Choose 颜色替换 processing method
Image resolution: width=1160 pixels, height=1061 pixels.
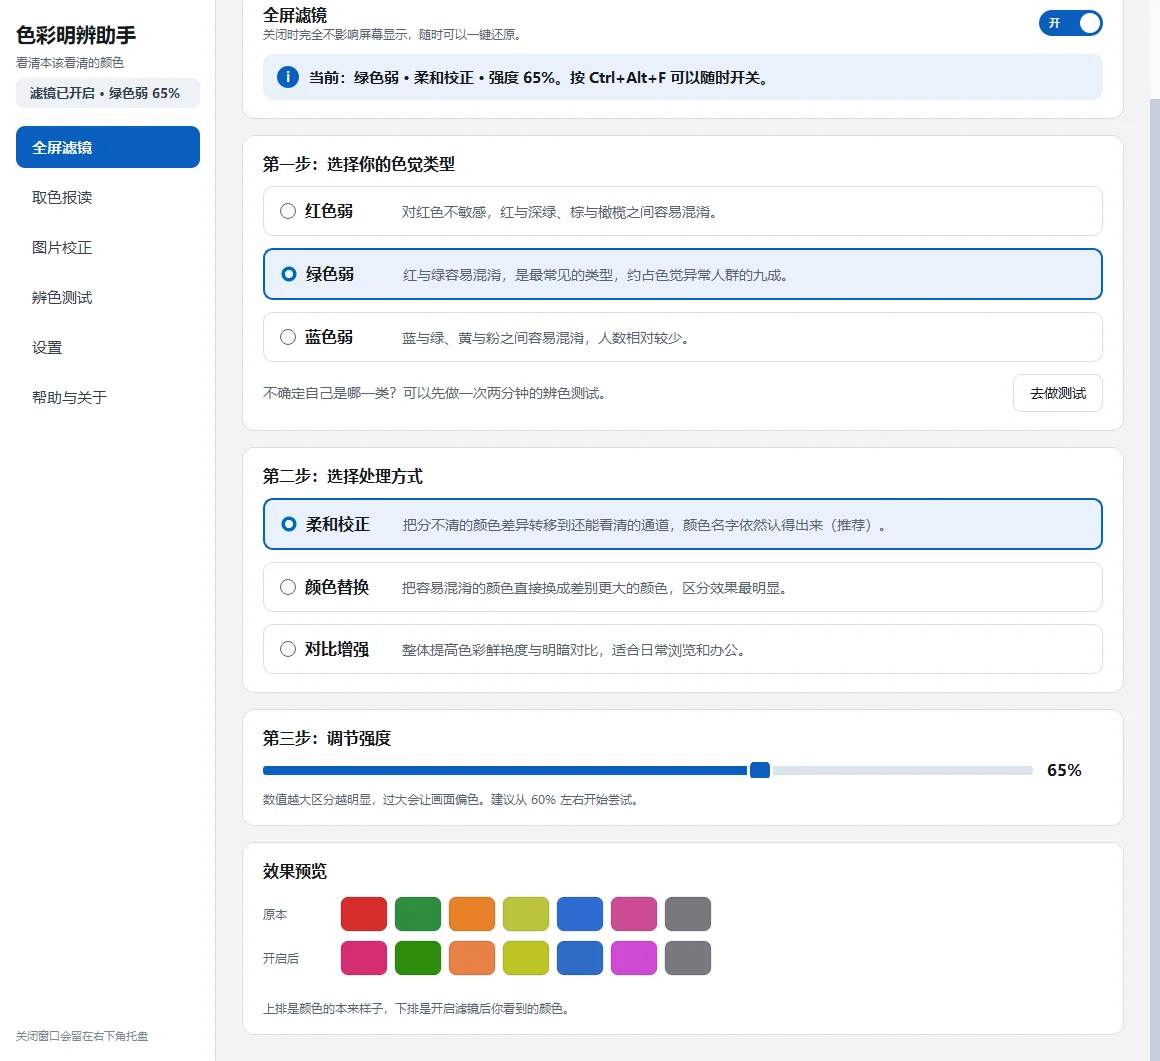(x=682, y=587)
